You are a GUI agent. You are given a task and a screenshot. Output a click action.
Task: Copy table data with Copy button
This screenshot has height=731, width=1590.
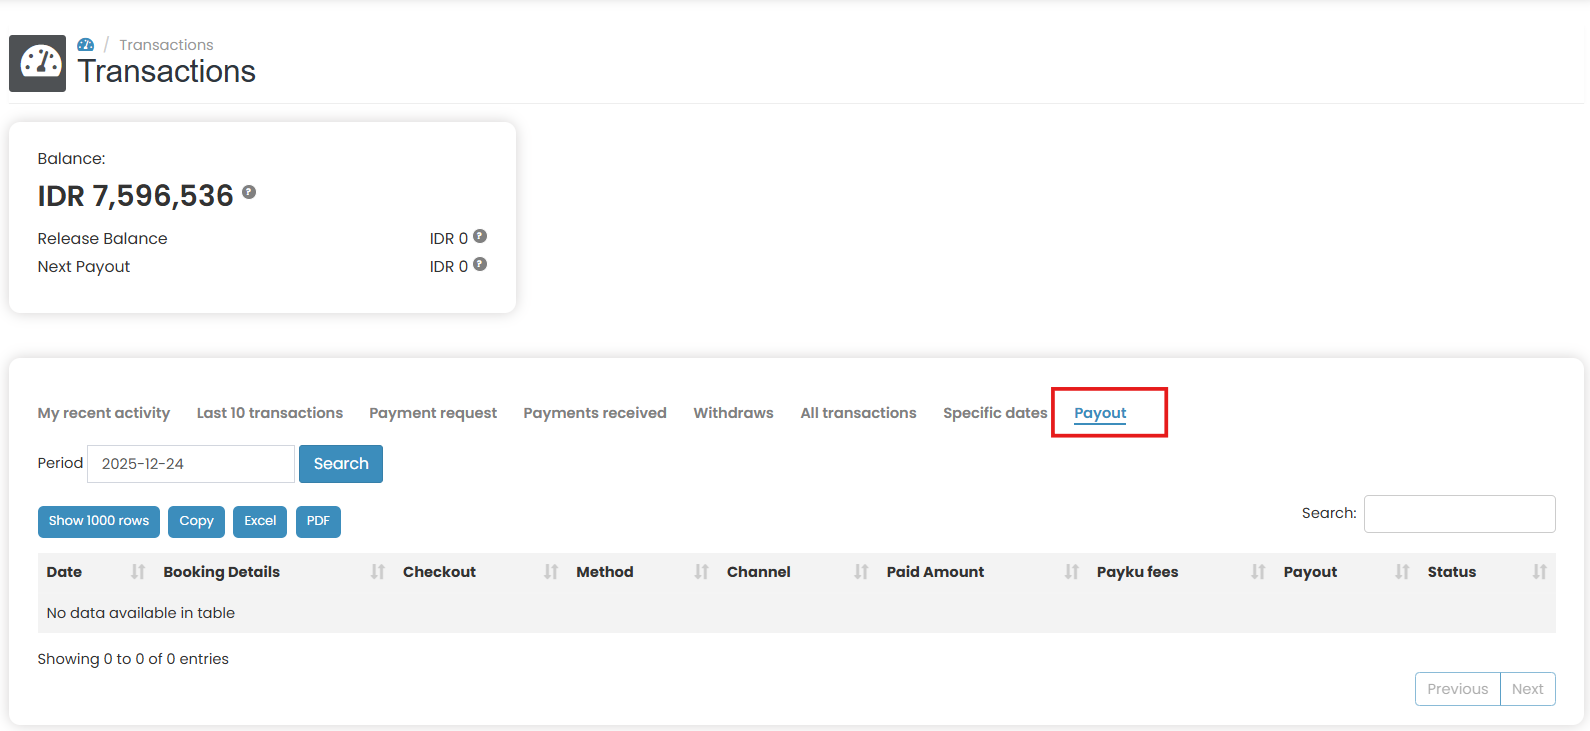[x=196, y=521]
